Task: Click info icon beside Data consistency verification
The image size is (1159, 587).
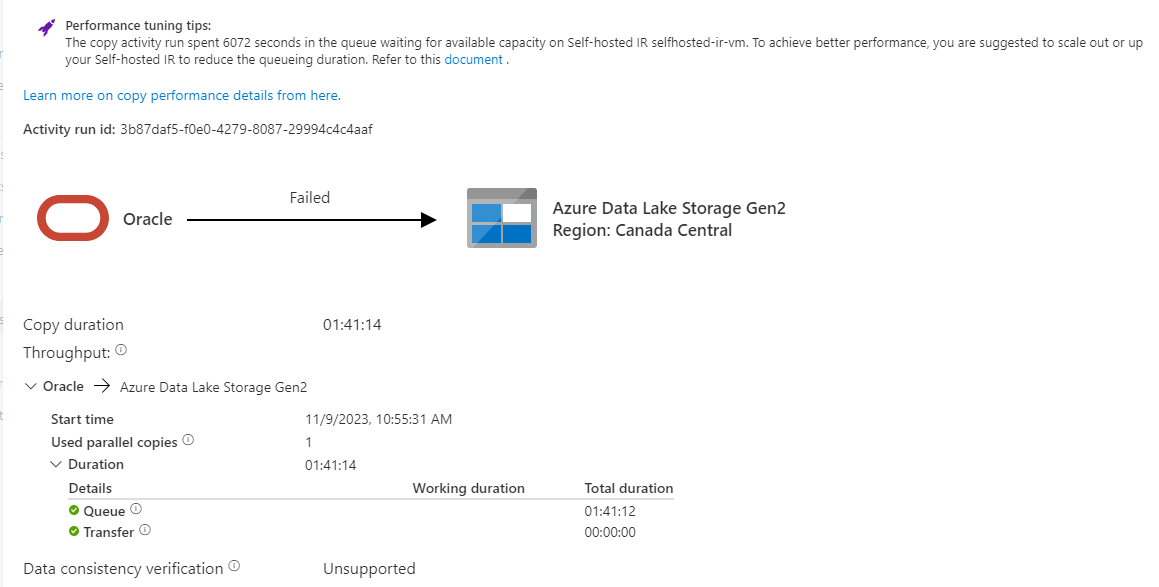Action: tap(234, 566)
